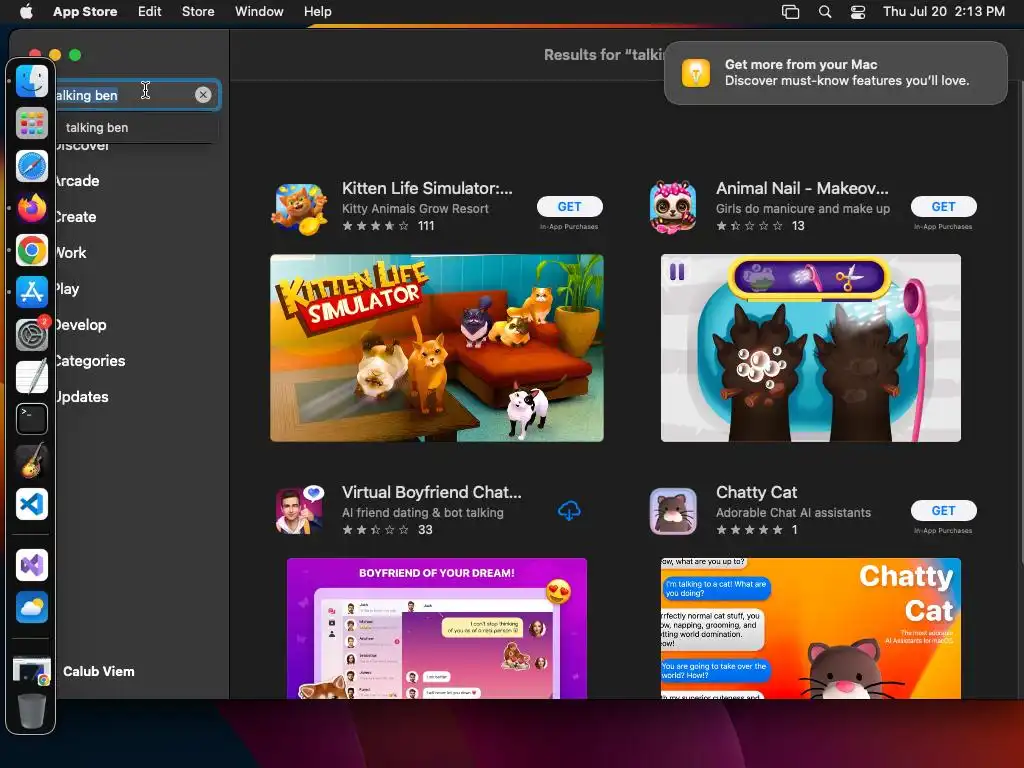This screenshot has height=768, width=1024.
Task: Open Animal Nail - Makeover title
Action: click(x=802, y=188)
